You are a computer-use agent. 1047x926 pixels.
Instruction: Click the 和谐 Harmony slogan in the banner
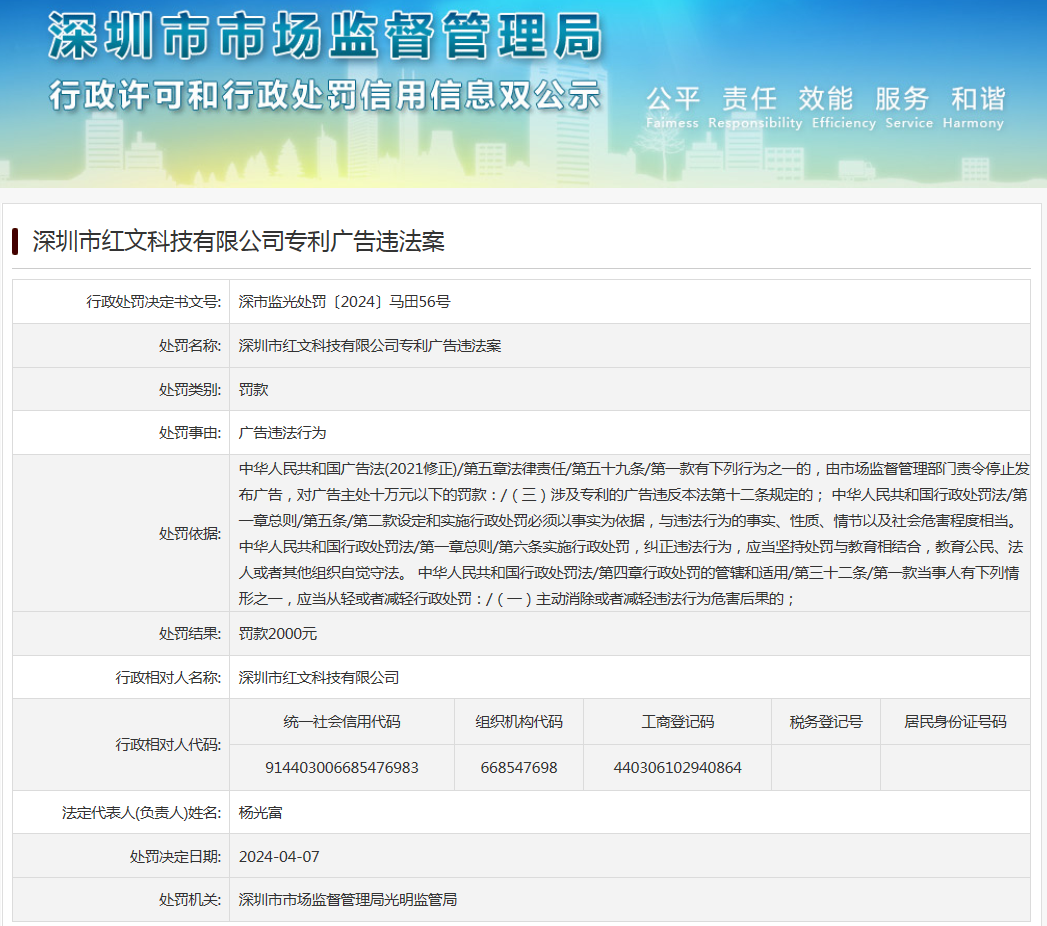point(977,107)
